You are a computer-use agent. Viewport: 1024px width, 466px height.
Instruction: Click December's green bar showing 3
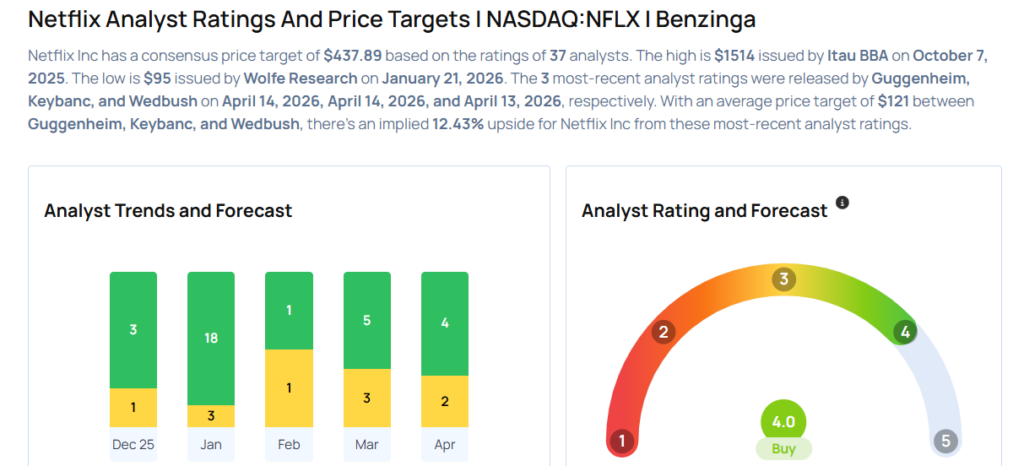click(133, 329)
